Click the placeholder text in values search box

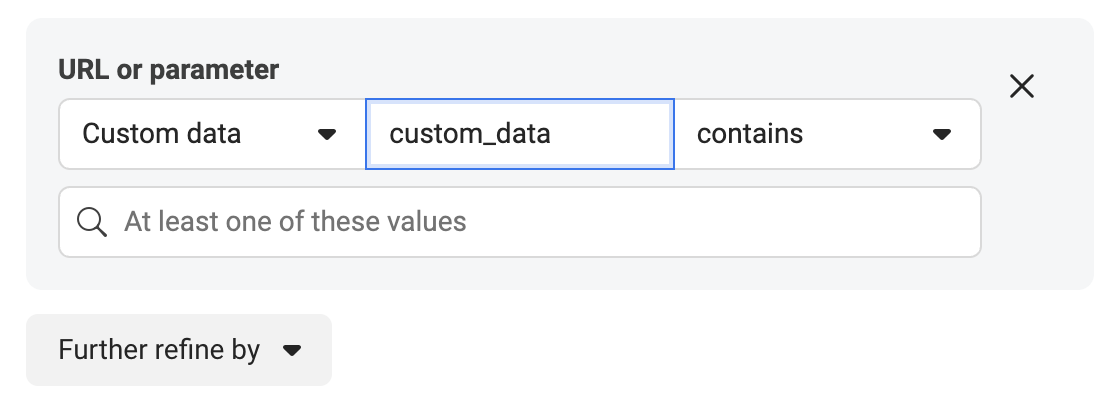pos(295,222)
